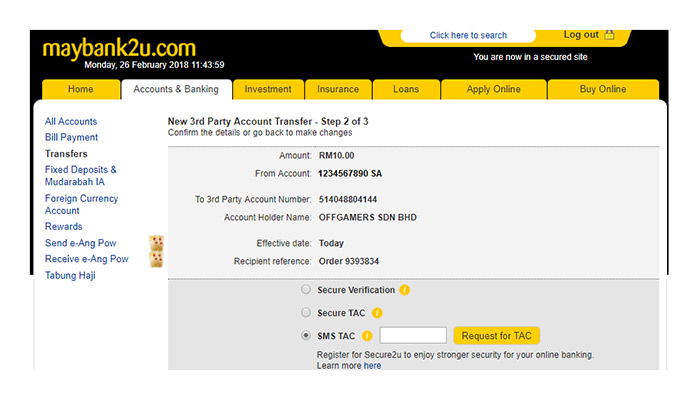Open the Insurance tab
700x400 pixels.
(338, 89)
